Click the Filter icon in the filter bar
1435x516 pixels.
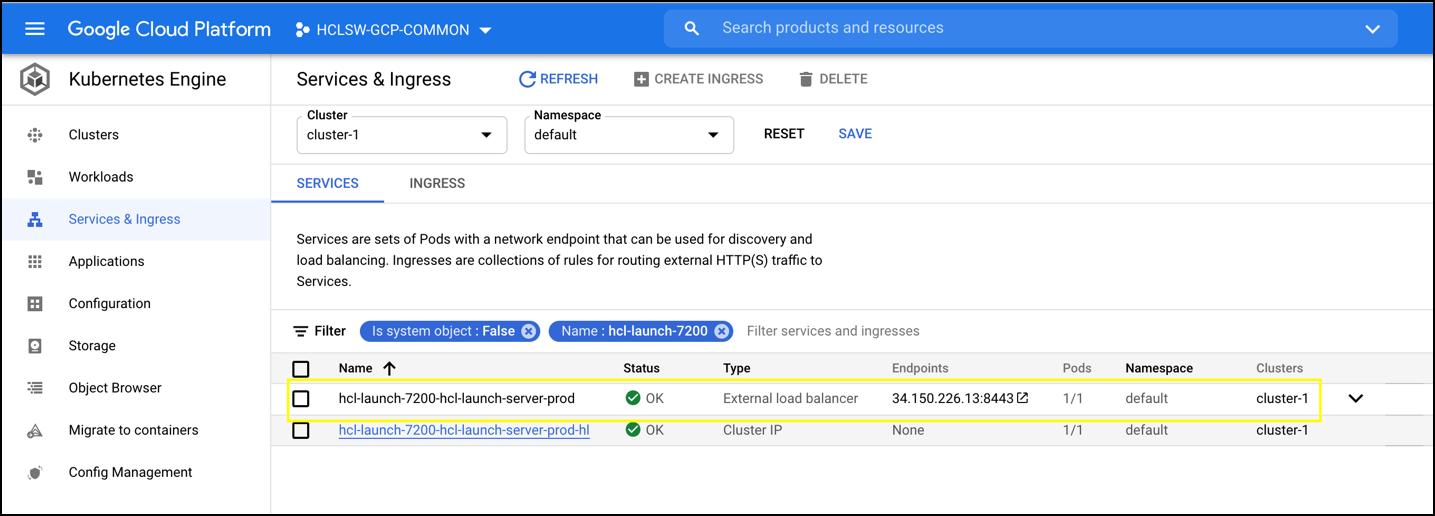pyautogui.click(x=300, y=331)
